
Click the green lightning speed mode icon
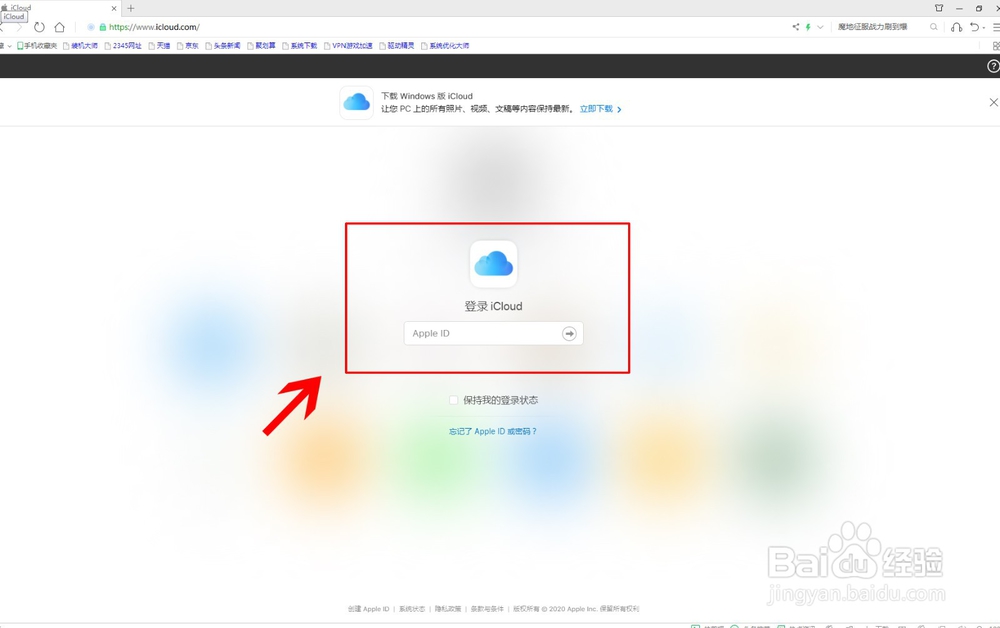tap(808, 27)
